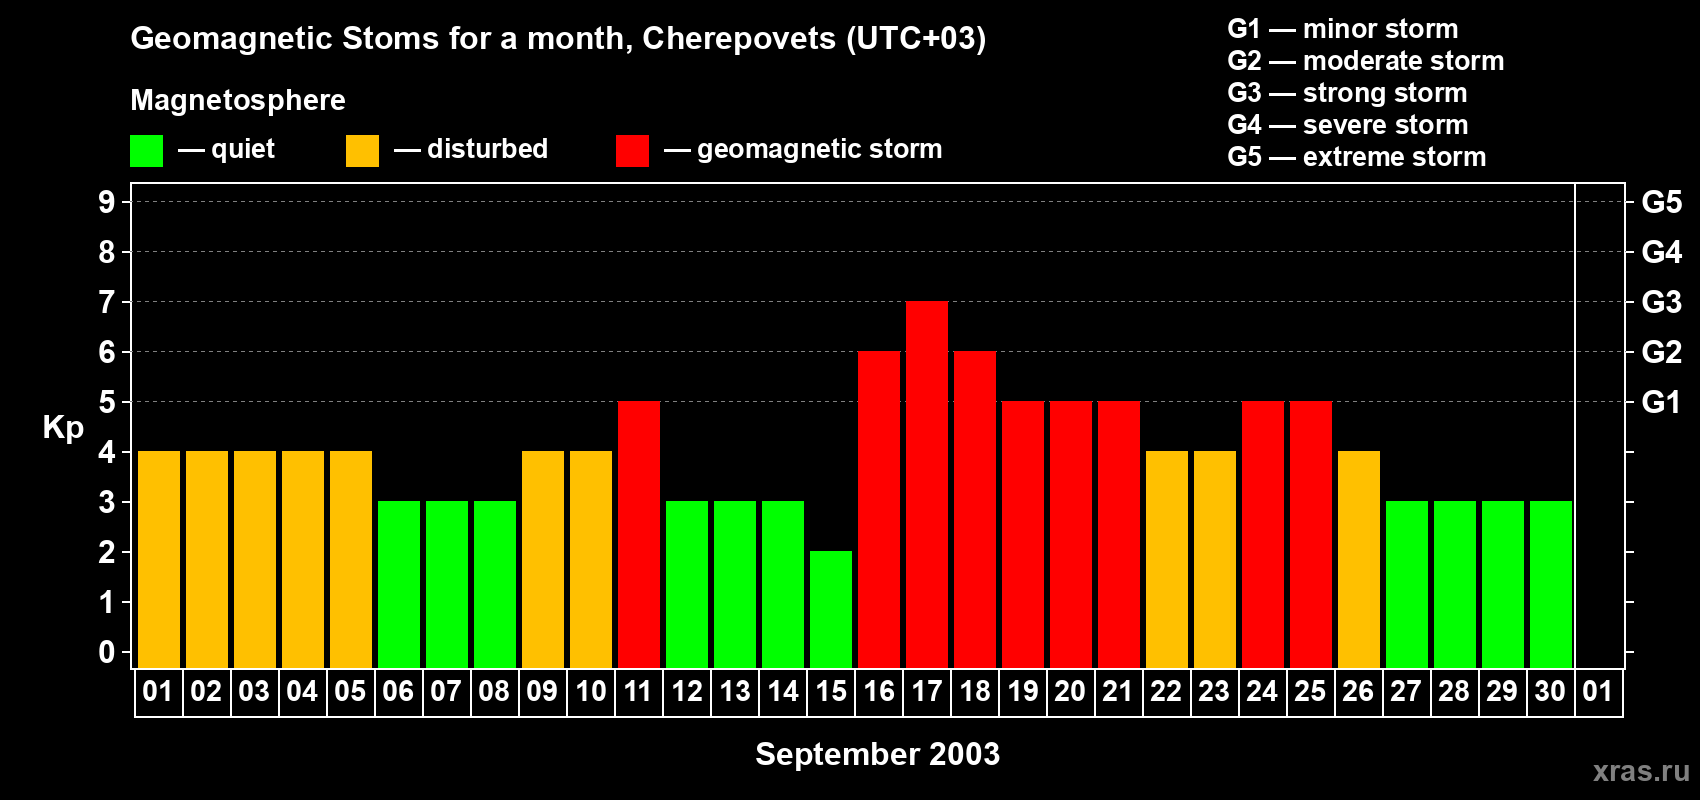1700x800 pixels.
Task: Click the 'quiet' legend label
Action: (243, 149)
